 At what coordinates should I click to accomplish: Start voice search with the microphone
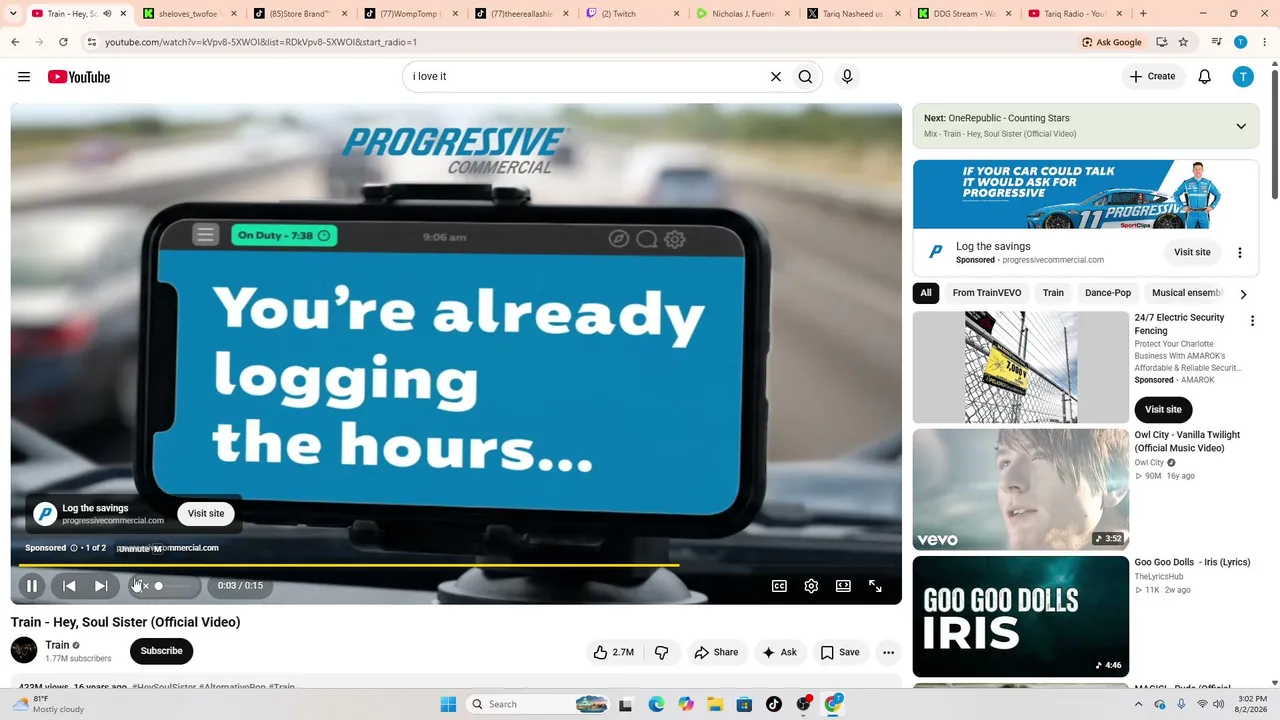(847, 77)
